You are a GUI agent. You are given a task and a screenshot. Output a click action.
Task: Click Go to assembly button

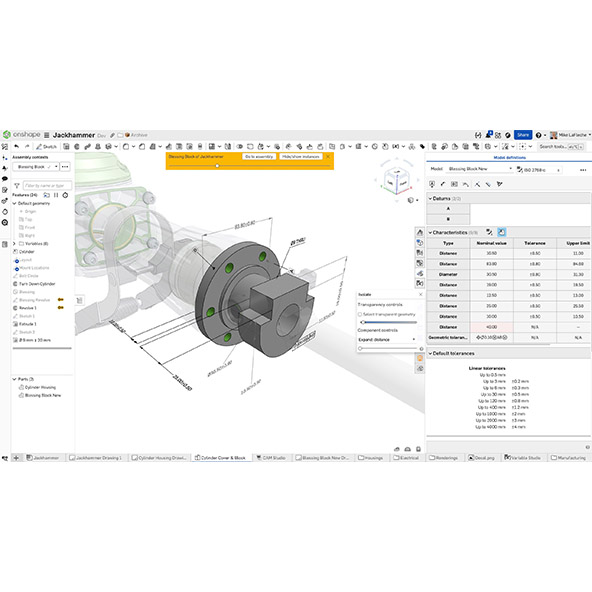point(259,156)
